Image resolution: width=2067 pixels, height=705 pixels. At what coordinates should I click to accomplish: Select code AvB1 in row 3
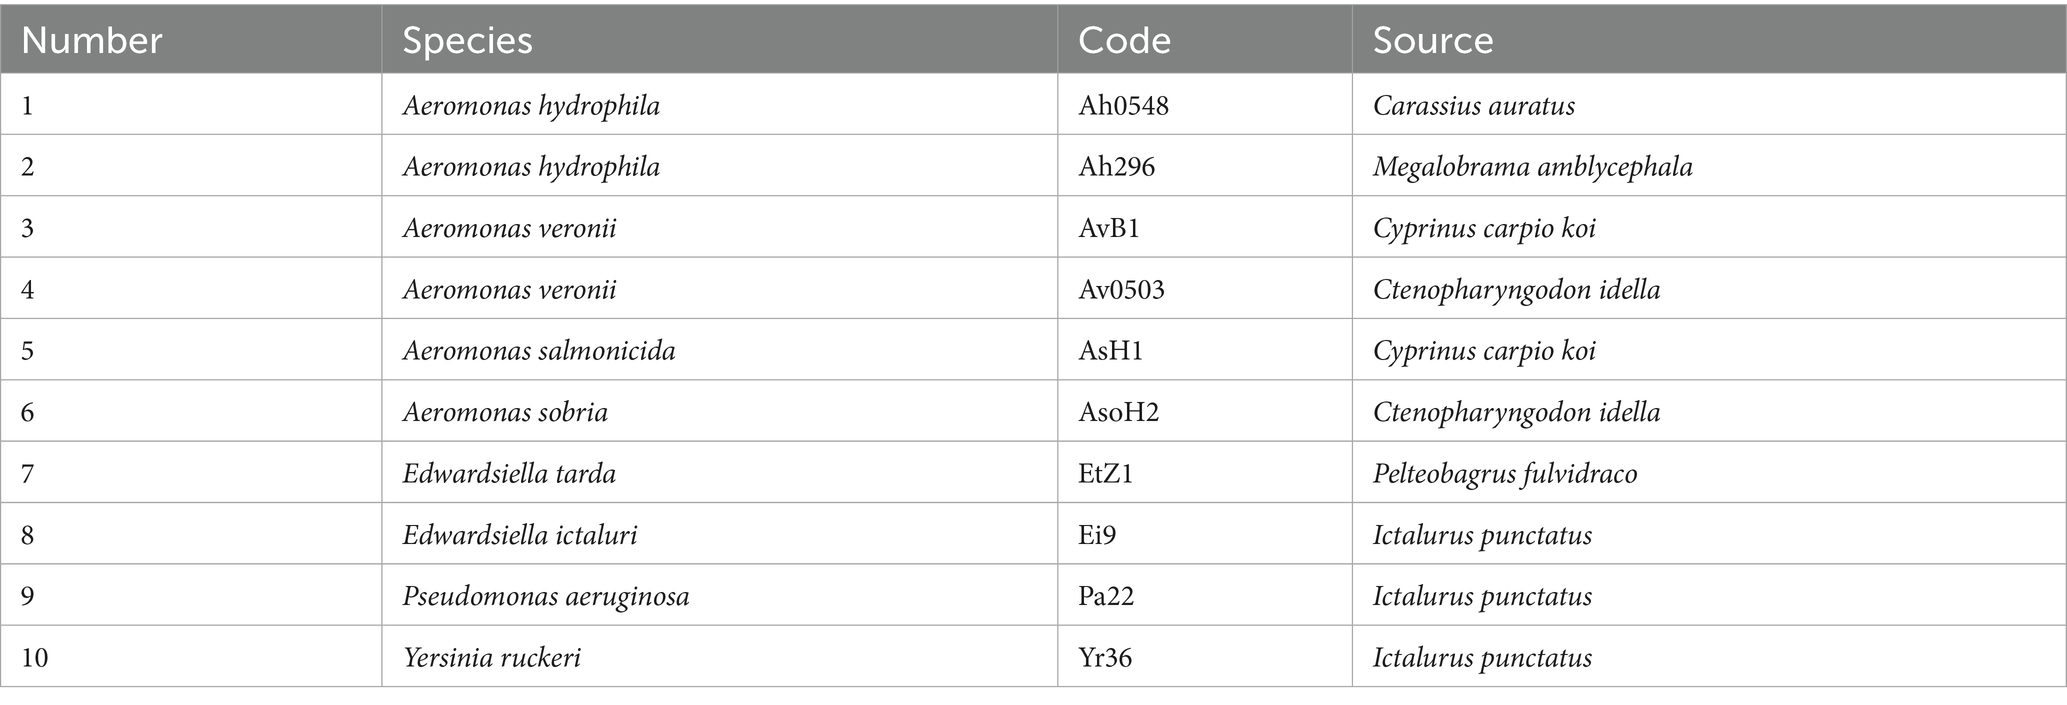coord(1205,228)
